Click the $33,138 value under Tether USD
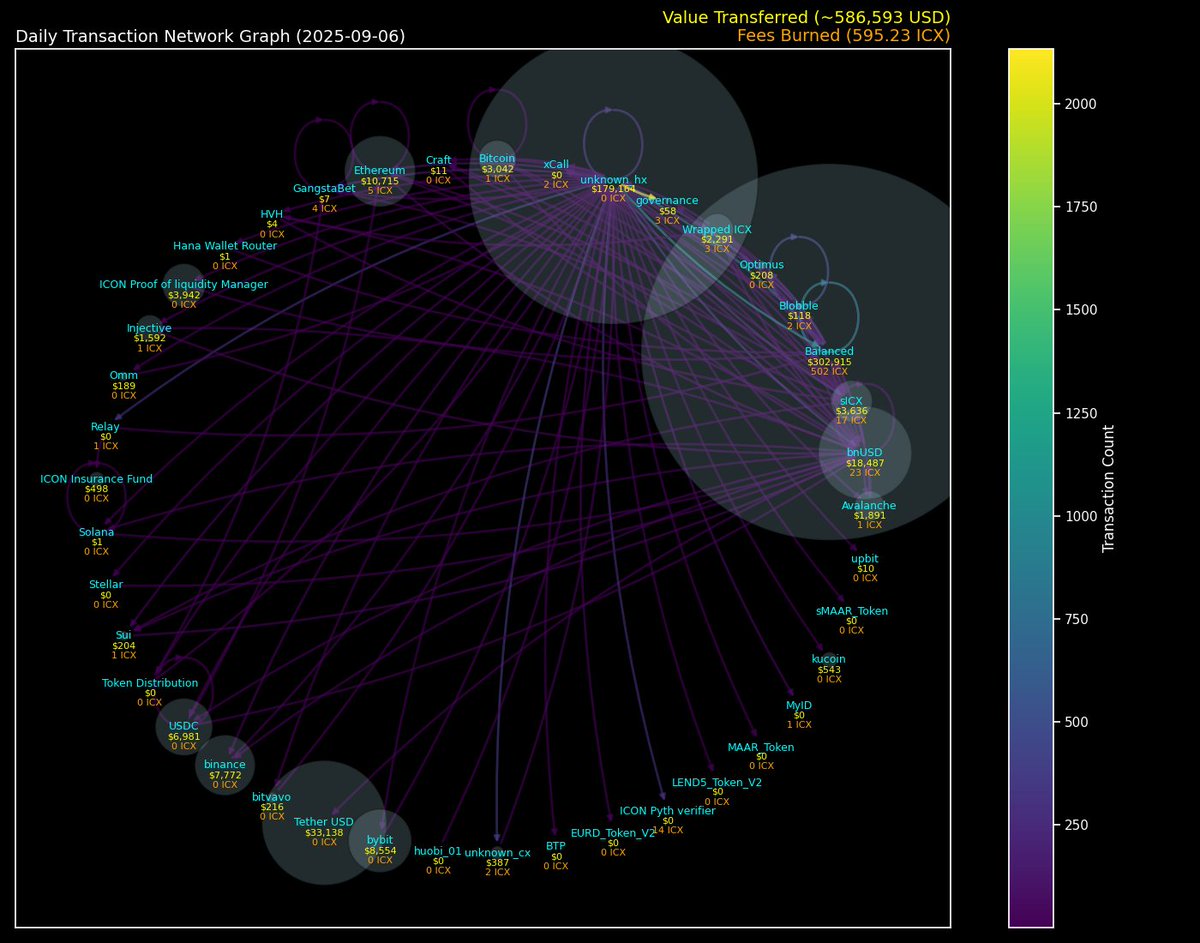The image size is (1200, 943). coord(324,832)
